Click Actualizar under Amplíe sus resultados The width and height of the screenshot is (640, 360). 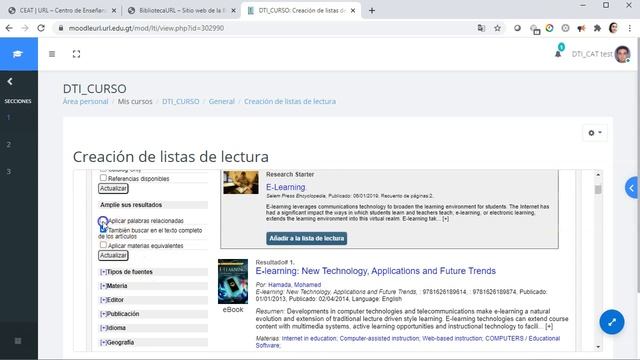pos(113,256)
